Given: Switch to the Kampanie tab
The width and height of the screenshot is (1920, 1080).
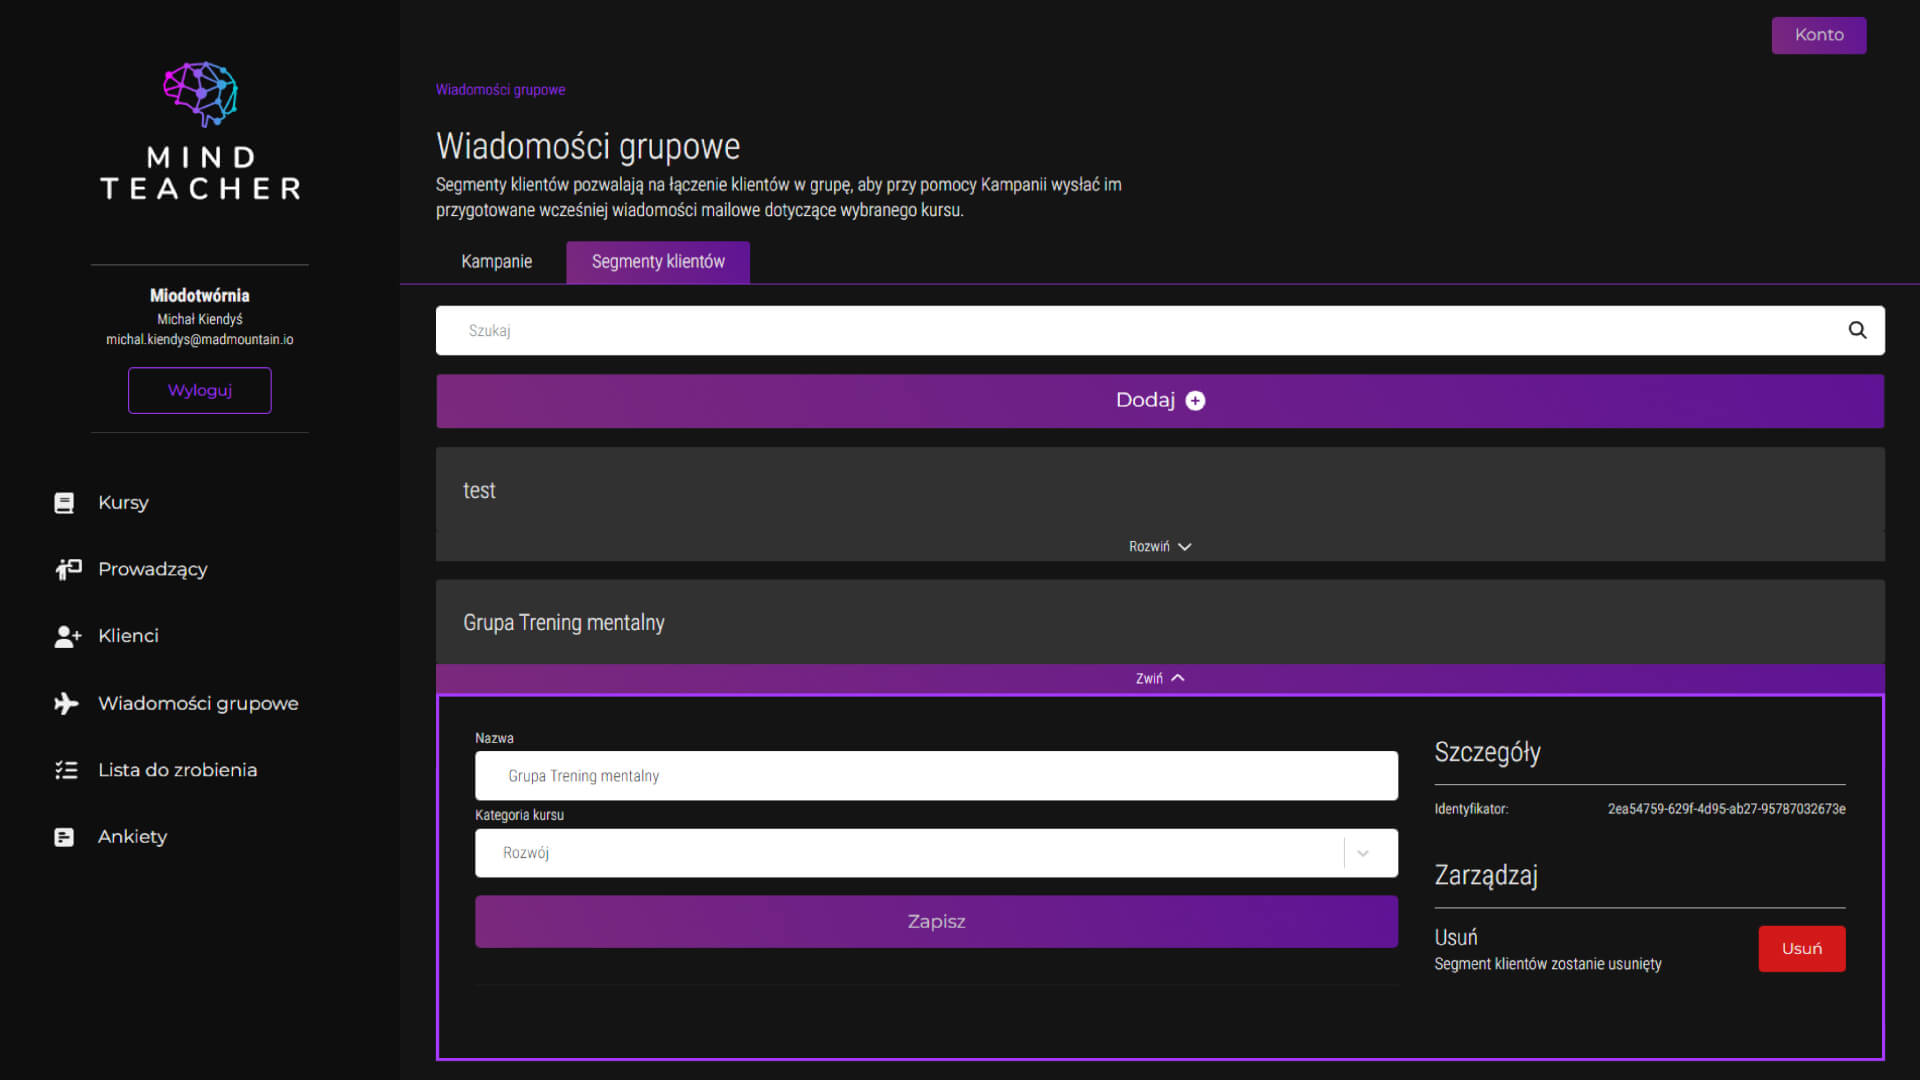Looking at the screenshot, I should [496, 262].
